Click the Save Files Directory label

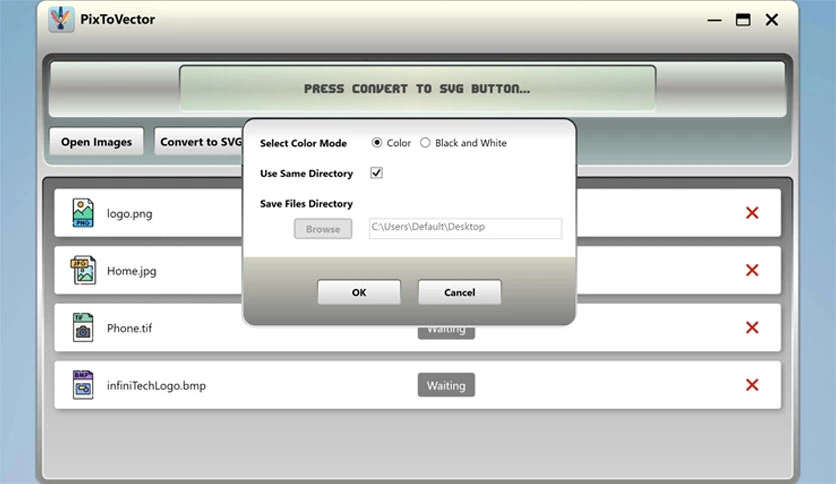[306, 204]
